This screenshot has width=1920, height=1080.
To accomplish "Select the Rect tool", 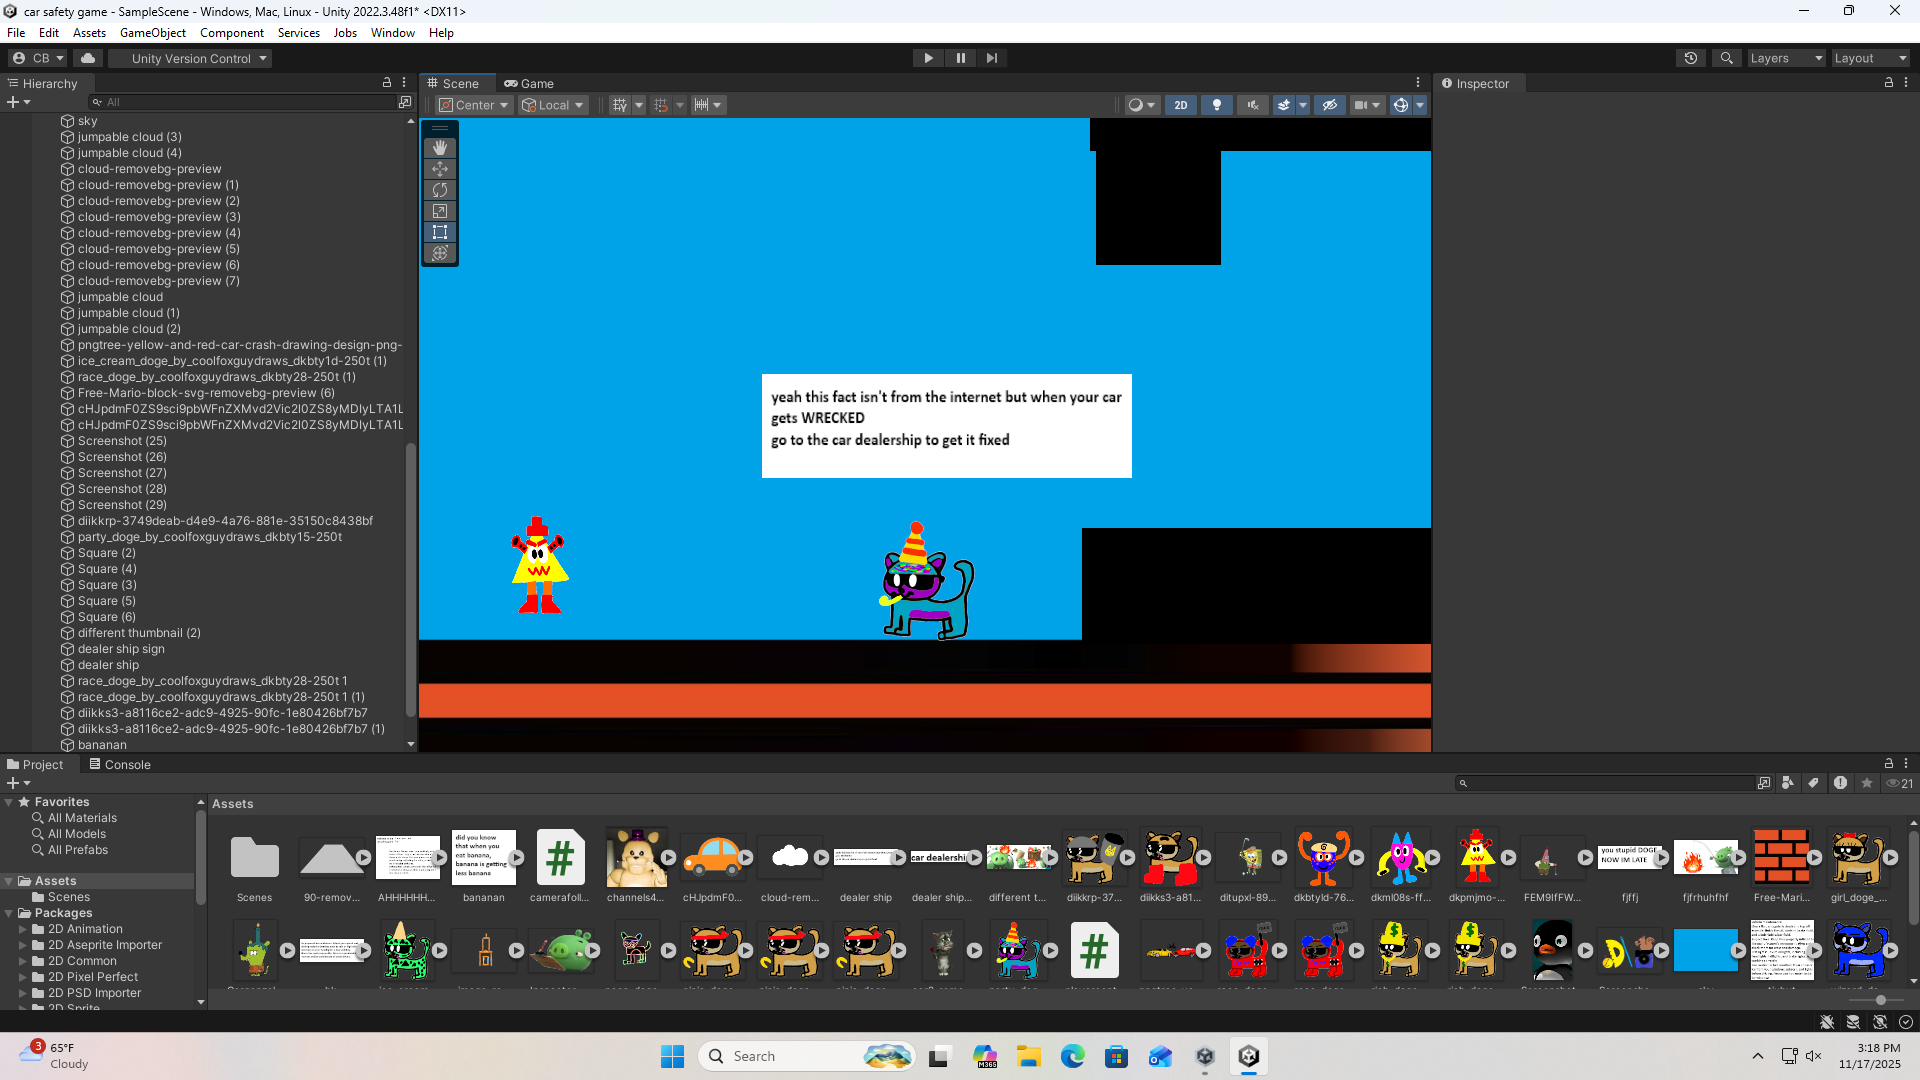I will tap(440, 232).
